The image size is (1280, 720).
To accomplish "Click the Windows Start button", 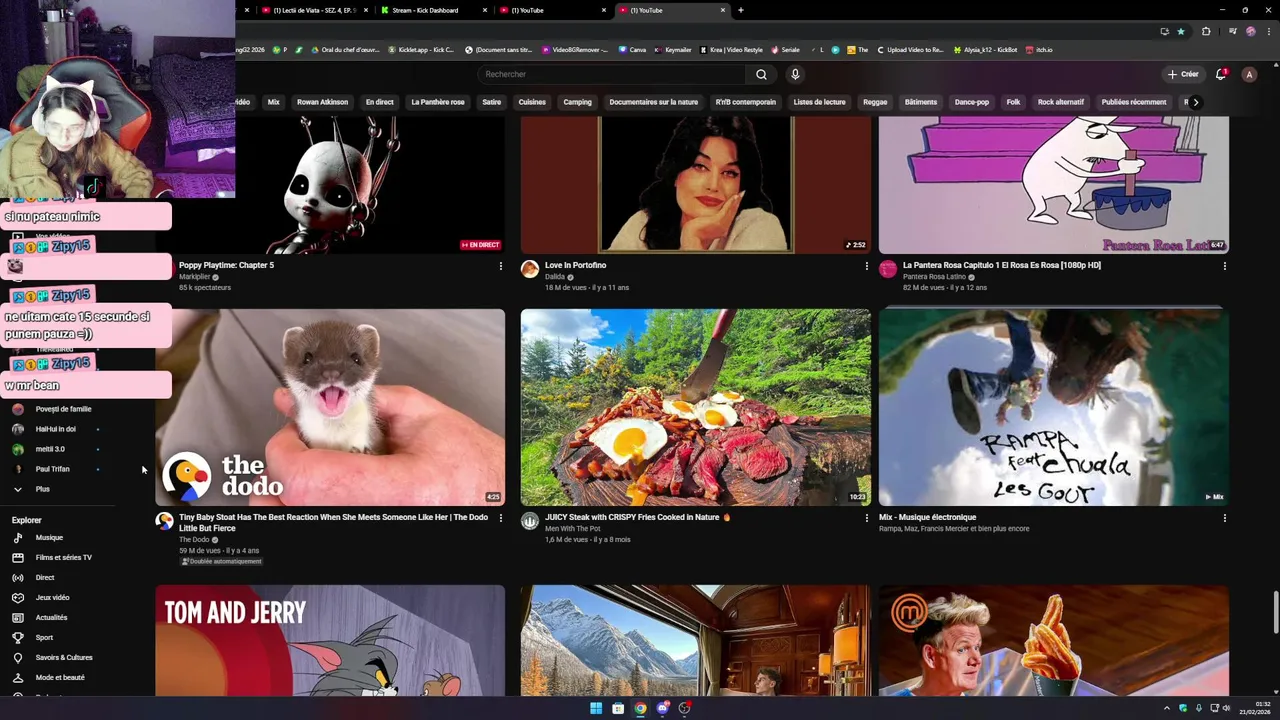I will 596,708.
